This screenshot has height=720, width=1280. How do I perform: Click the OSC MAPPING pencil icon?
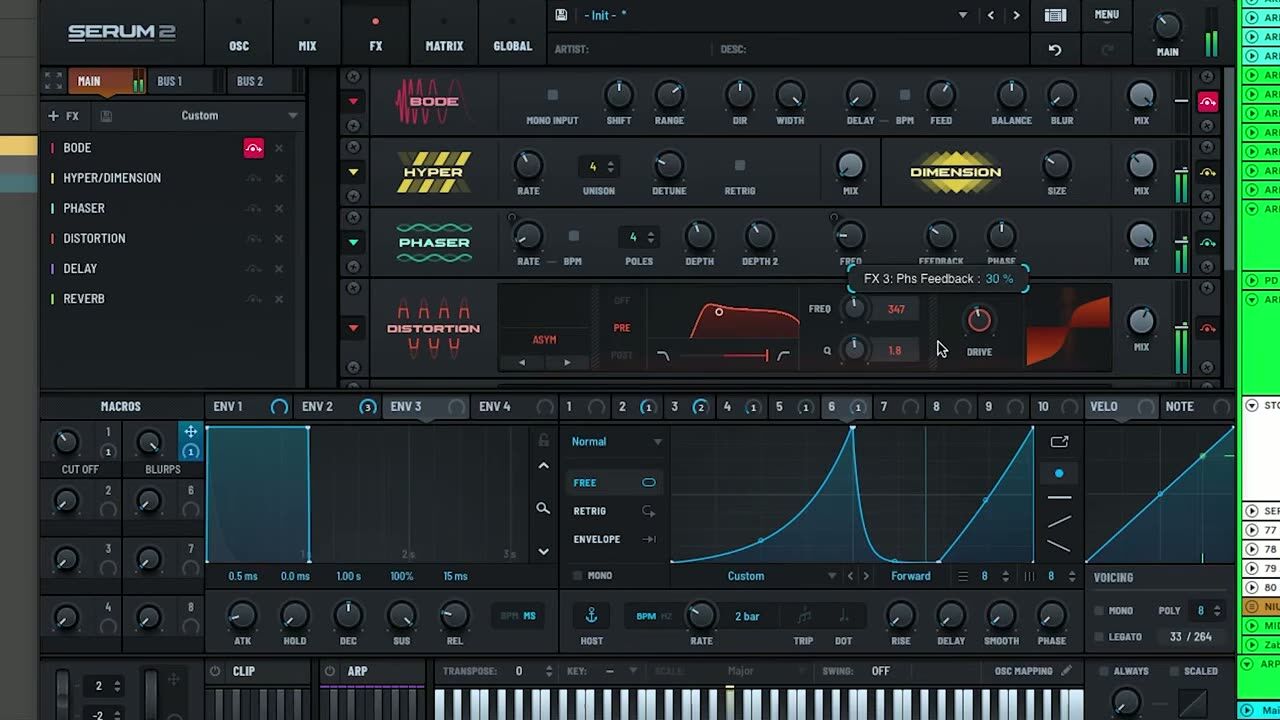pyautogui.click(x=1067, y=671)
